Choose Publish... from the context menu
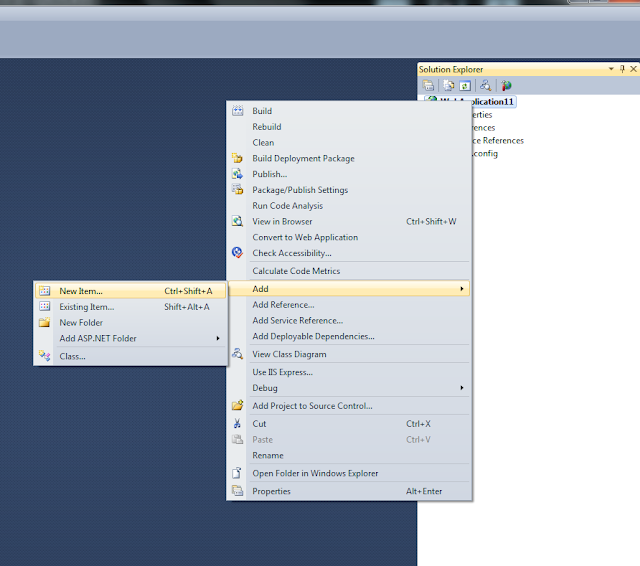Viewport: 640px width, 566px height. tap(349, 174)
